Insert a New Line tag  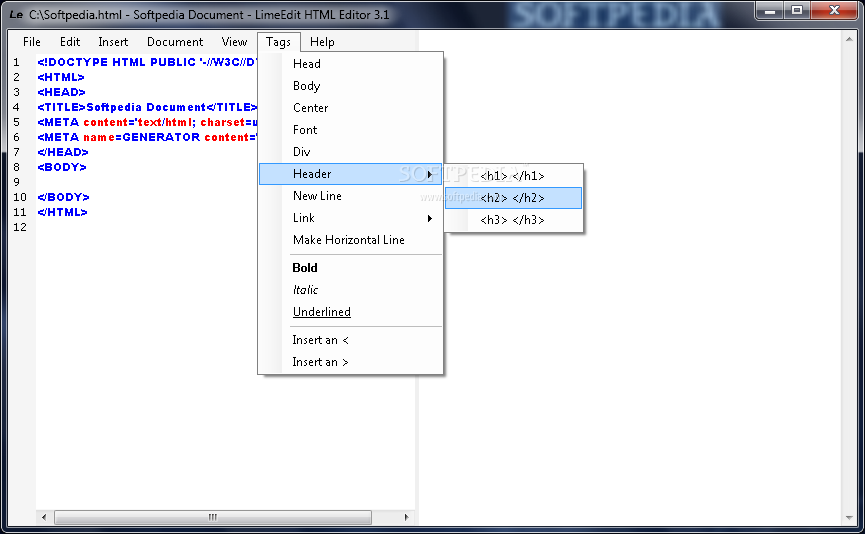pos(350,196)
